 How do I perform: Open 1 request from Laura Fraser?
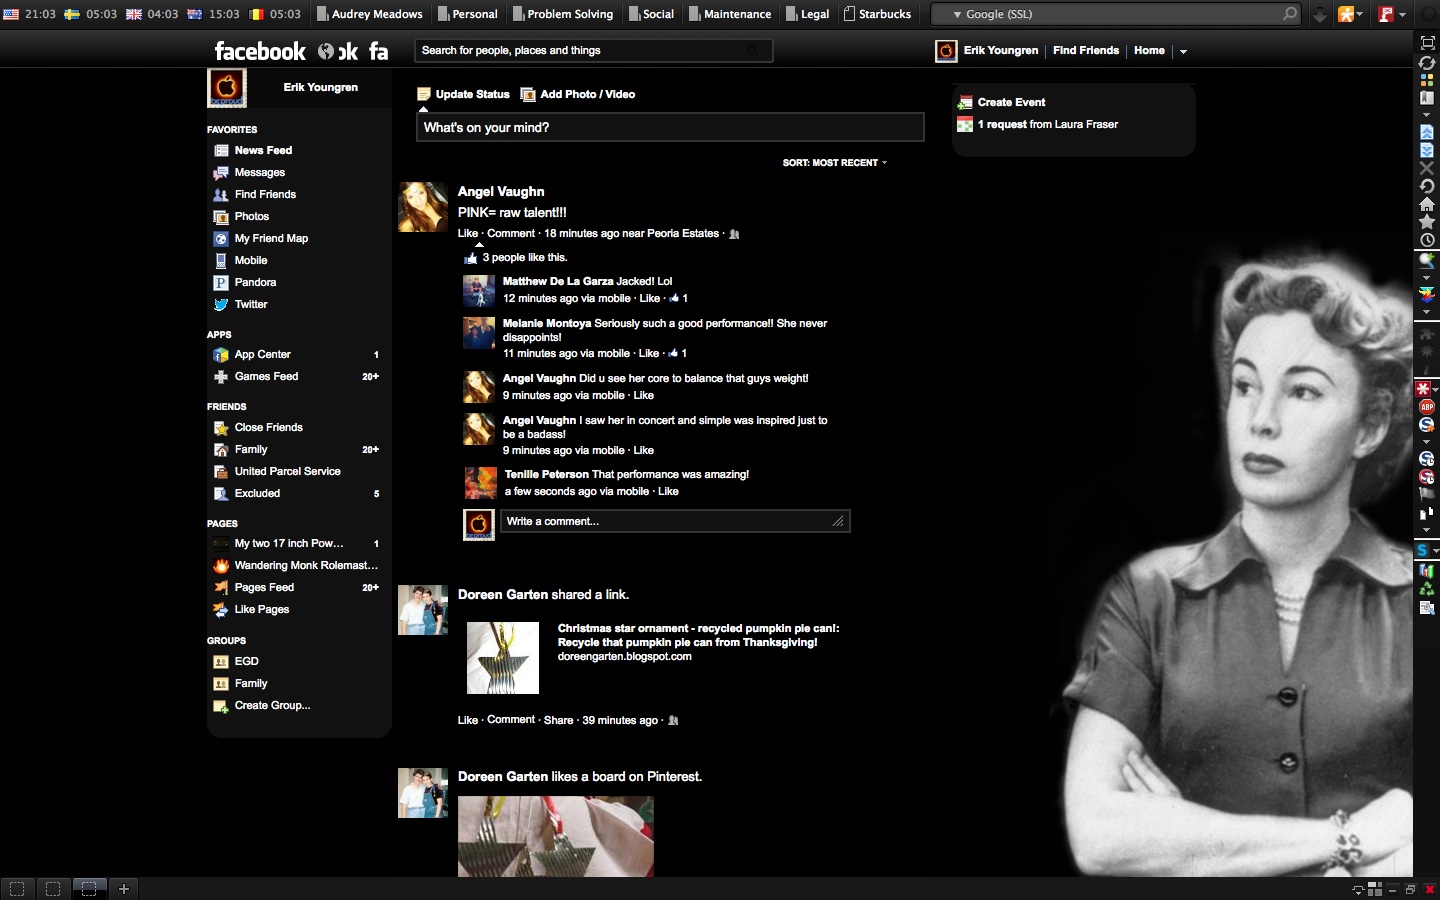click(x=1047, y=124)
